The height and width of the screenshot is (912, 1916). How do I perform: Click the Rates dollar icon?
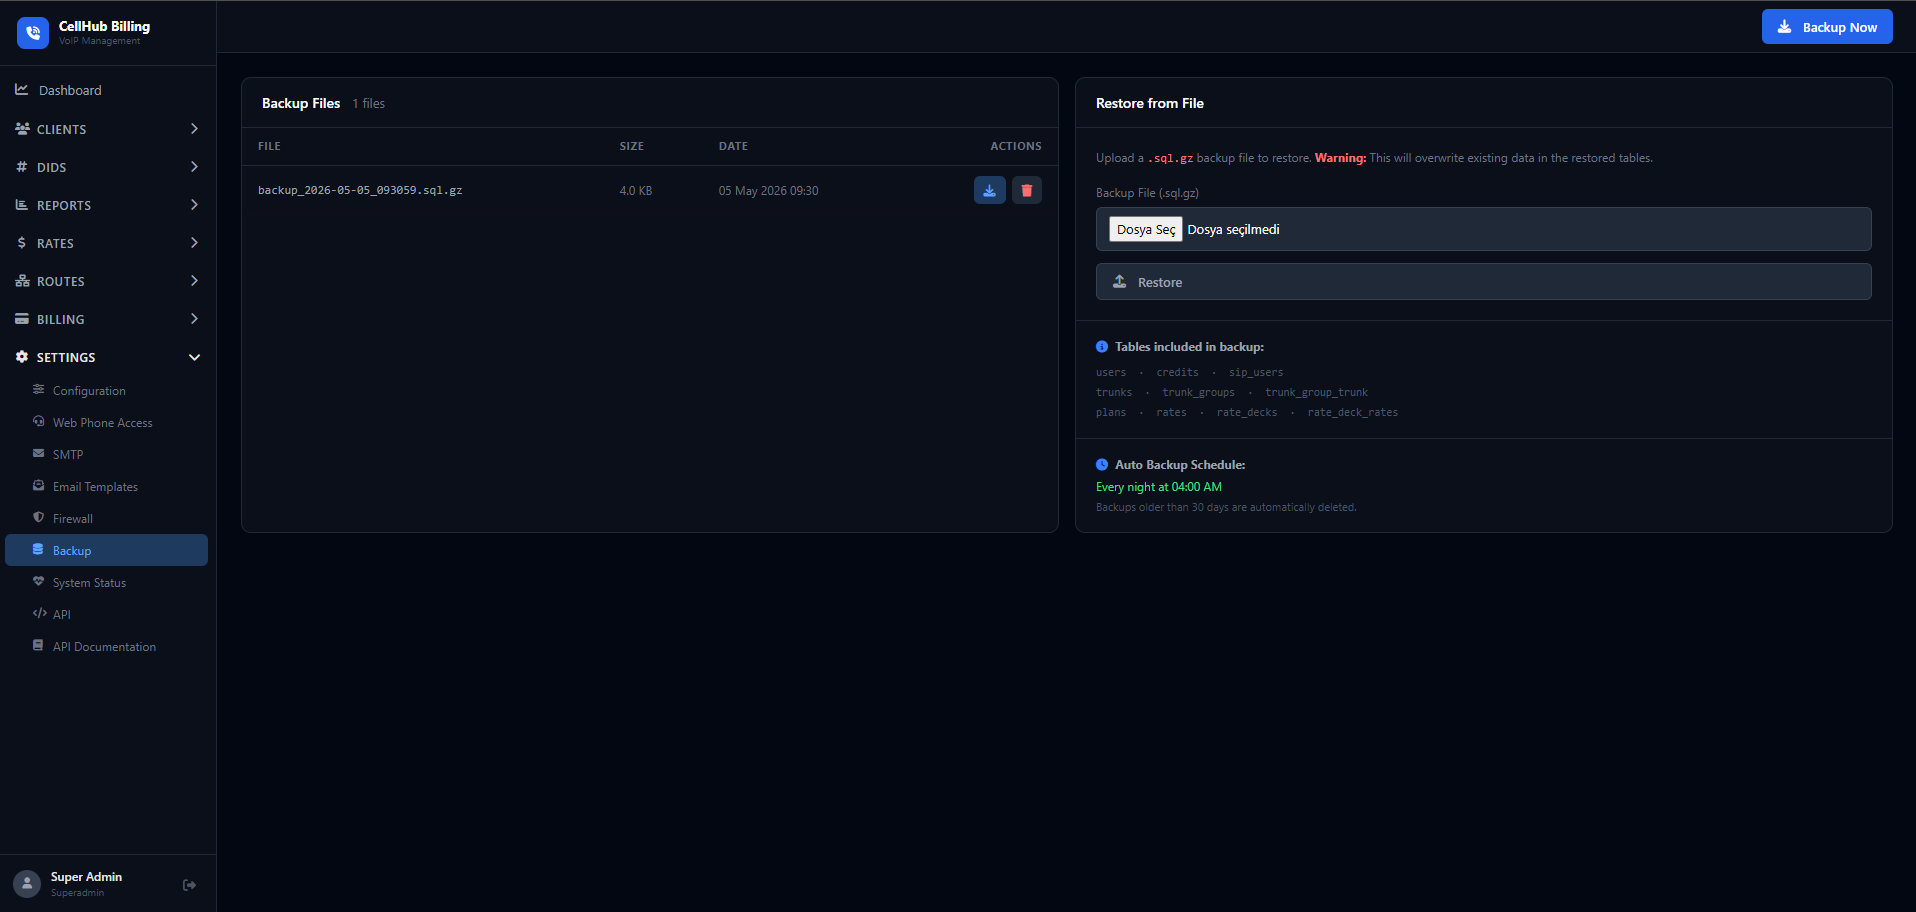click(x=22, y=243)
